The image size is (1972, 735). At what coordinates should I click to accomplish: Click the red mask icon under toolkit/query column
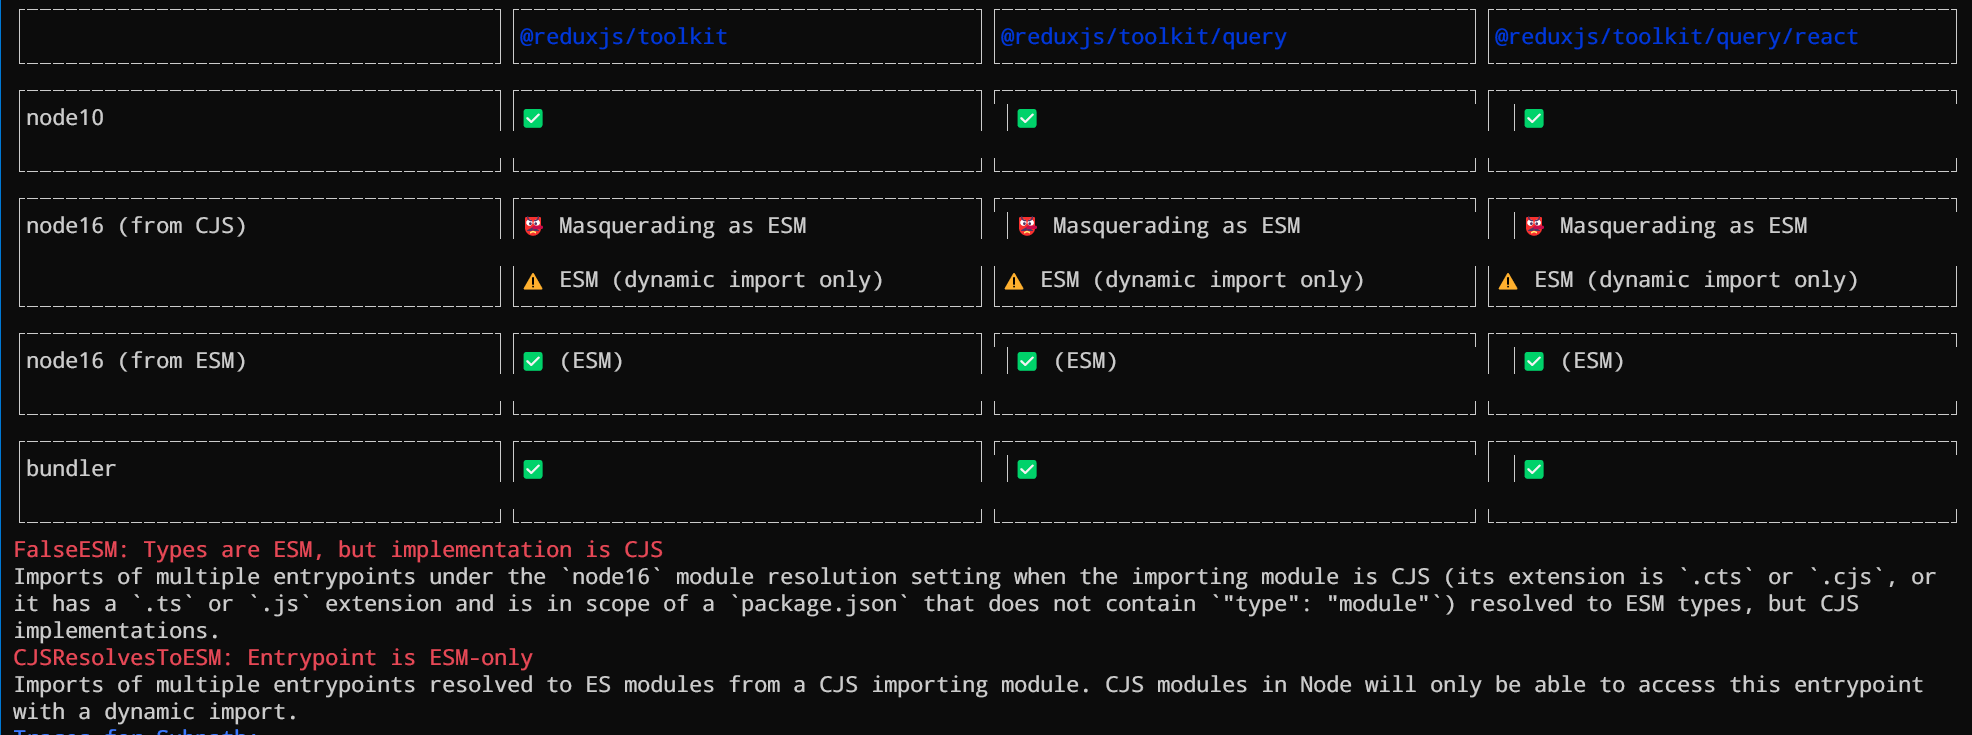click(1027, 226)
